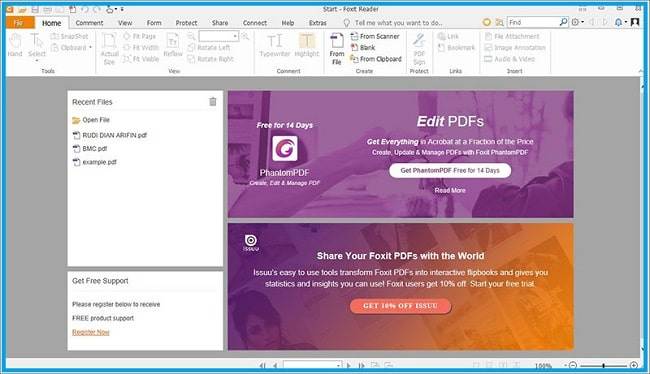This screenshot has height=374, width=650.
Task: Click the Read More link
Action: (x=450, y=190)
